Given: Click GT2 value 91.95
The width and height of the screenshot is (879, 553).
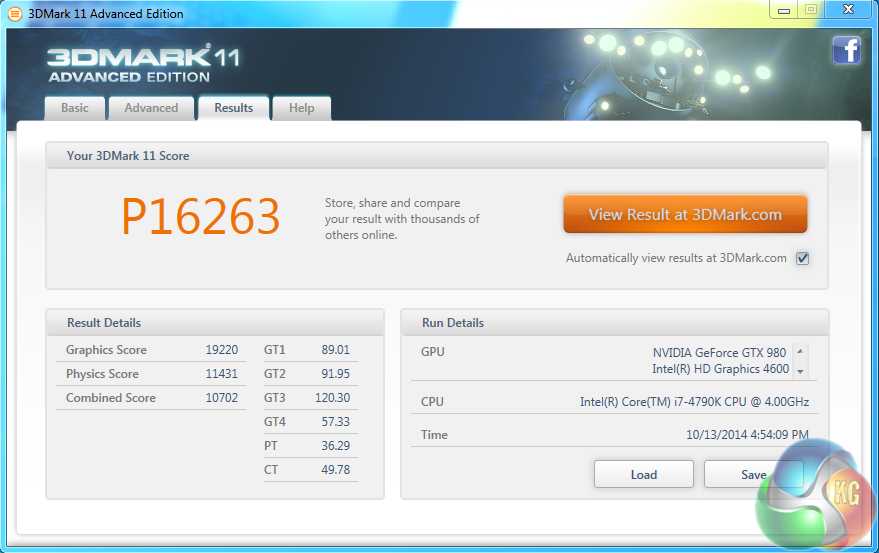Looking at the screenshot, I should [x=335, y=374].
